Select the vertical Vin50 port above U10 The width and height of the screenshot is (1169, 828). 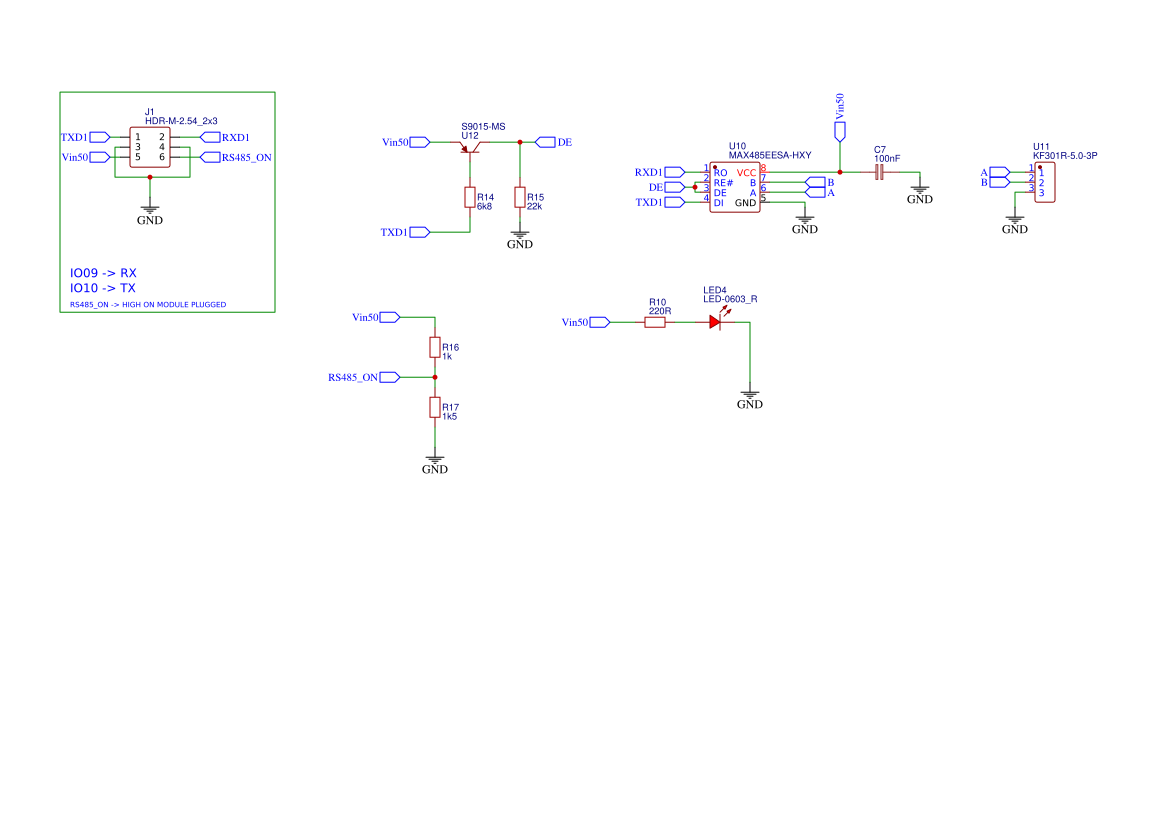point(840,132)
